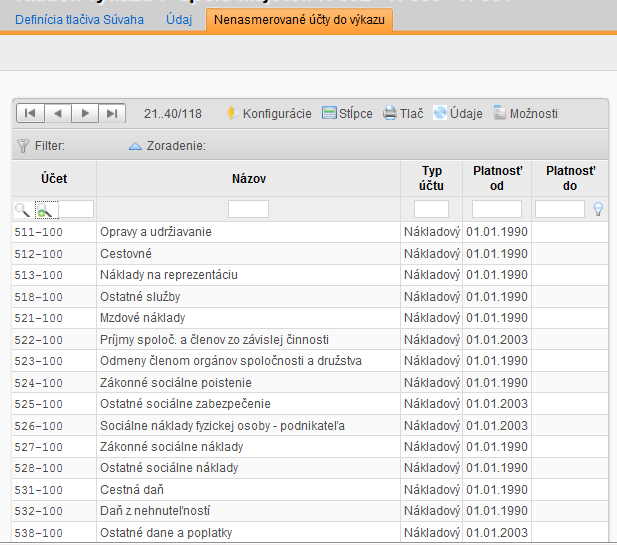Click 'Ostatné sociálne náklady' cell
The height and width of the screenshot is (545, 617).
(x=249, y=468)
